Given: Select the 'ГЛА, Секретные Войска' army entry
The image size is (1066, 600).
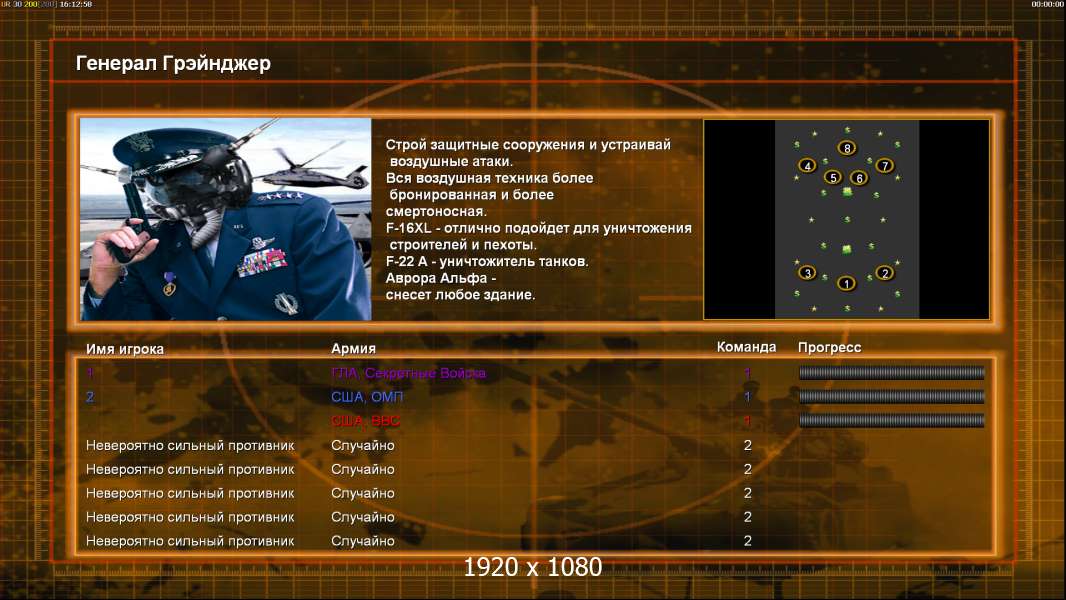Looking at the screenshot, I should point(408,373).
